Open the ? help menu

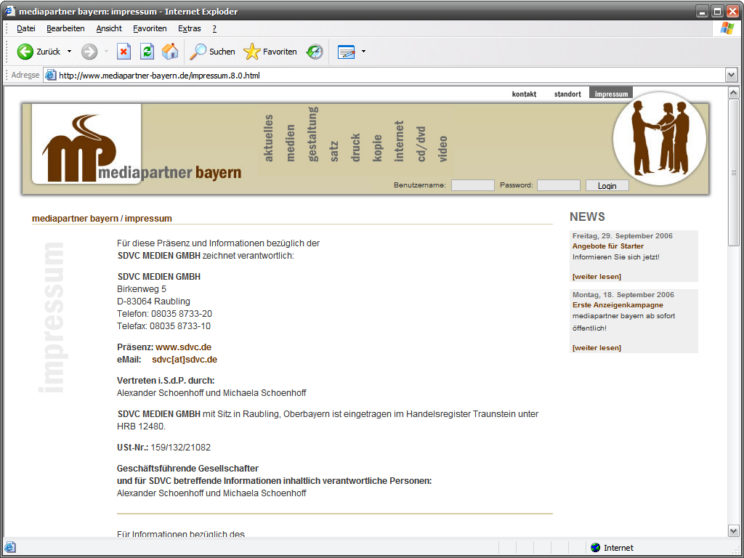214,28
